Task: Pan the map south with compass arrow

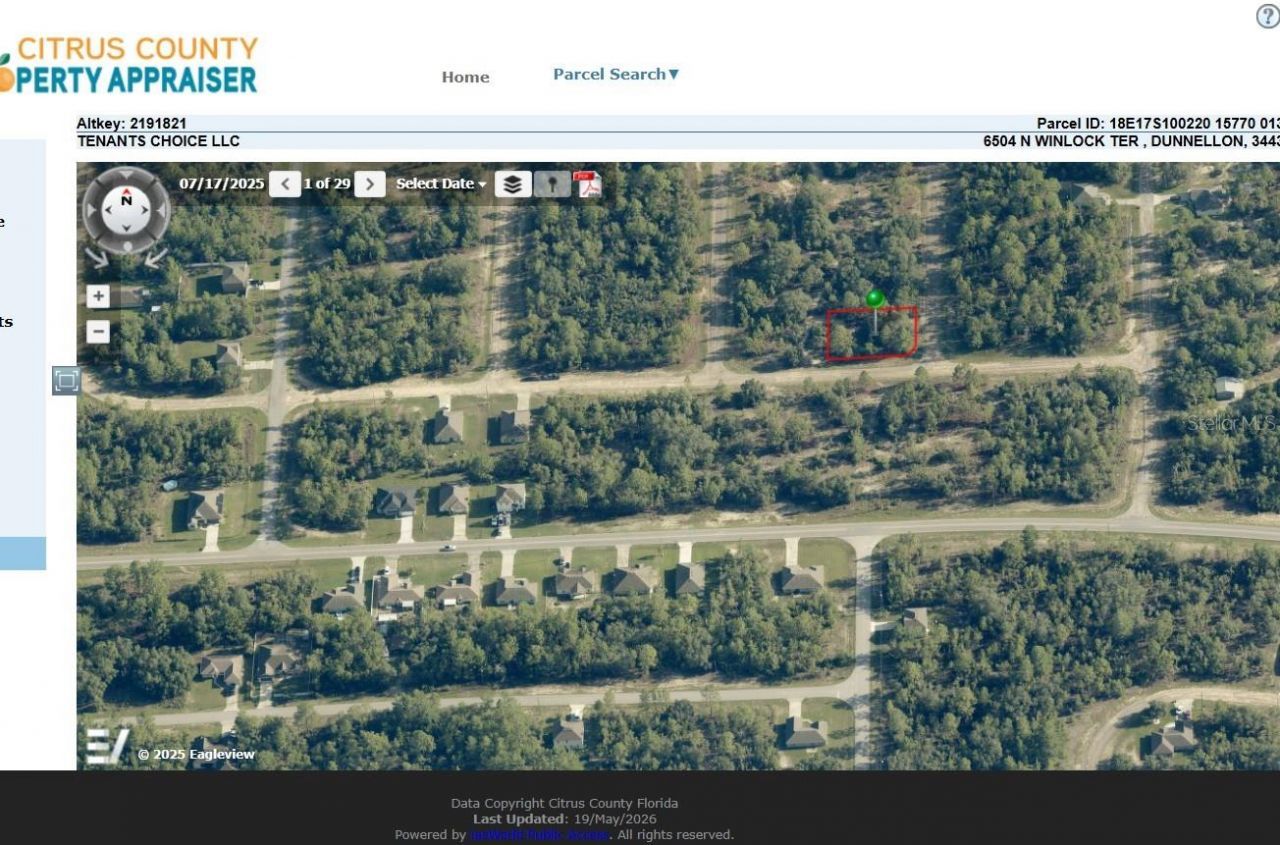Action: pos(126,230)
